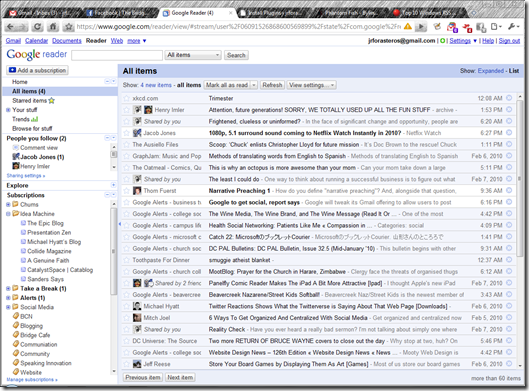
Task: Click the Subscriptions list scrollbar
Action: (x=114, y=251)
